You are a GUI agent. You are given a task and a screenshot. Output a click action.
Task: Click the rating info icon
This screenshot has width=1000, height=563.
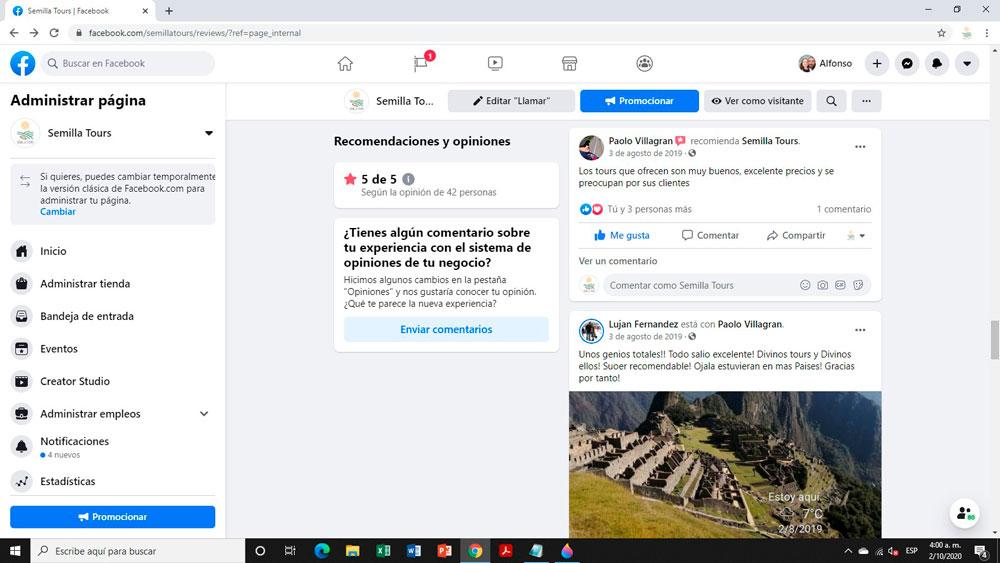tap(409, 179)
